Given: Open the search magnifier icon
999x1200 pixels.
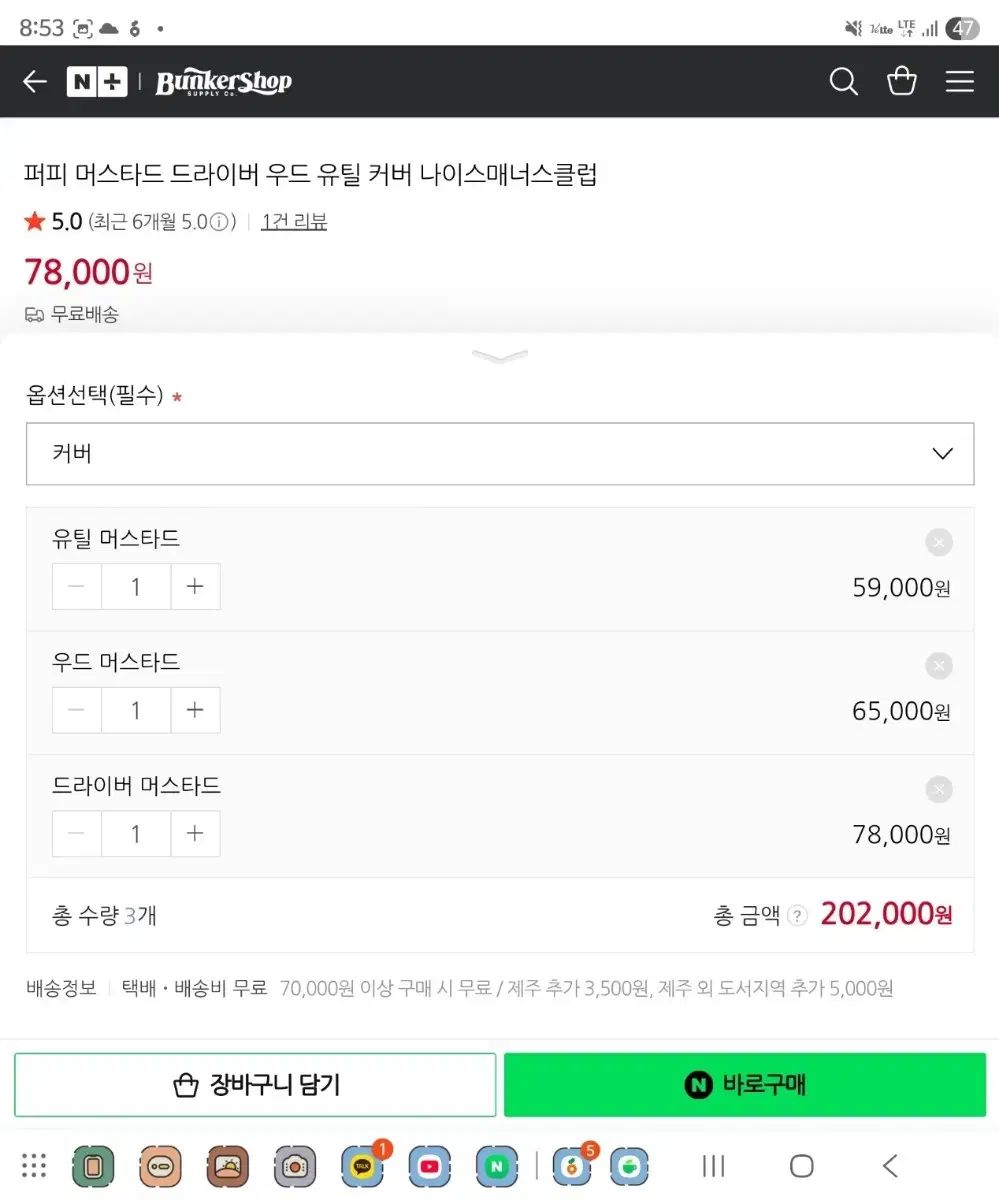Looking at the screenshot, I should point(844,82).
